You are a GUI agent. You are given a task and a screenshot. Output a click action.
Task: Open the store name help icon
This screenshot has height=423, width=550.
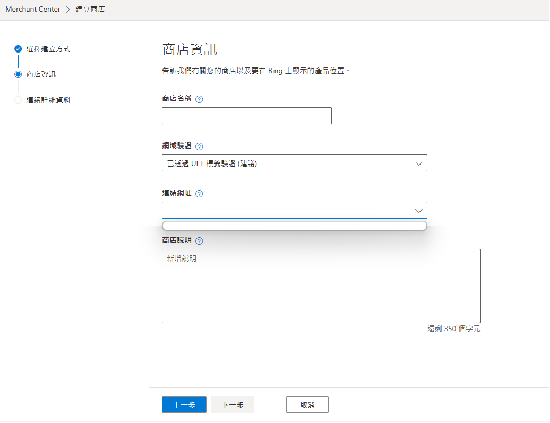199,99
